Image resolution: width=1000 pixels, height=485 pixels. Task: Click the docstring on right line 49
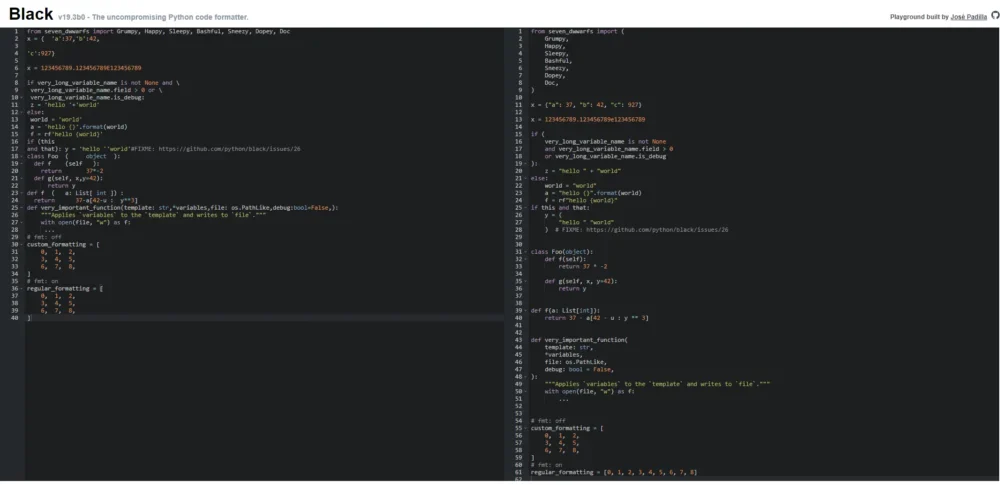click(x=658, y=384)
